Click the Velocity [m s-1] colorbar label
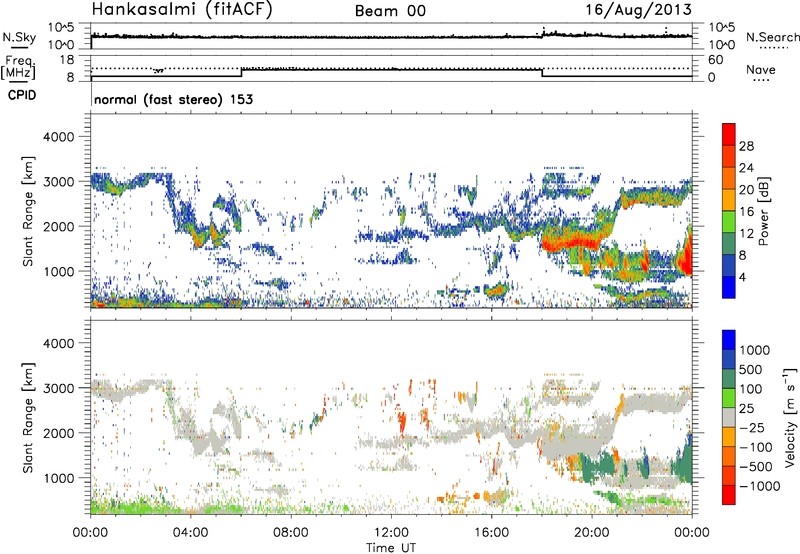 coord(790,416)
